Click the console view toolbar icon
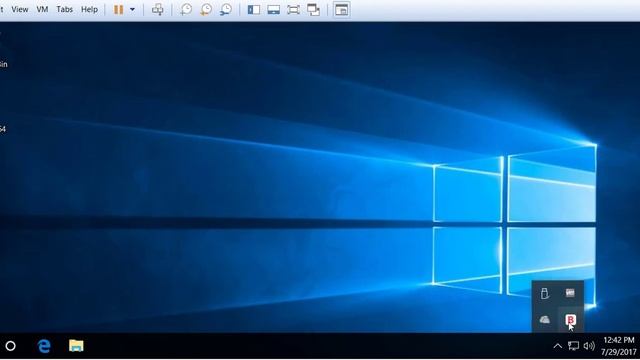640x360 pixels. 342,10
